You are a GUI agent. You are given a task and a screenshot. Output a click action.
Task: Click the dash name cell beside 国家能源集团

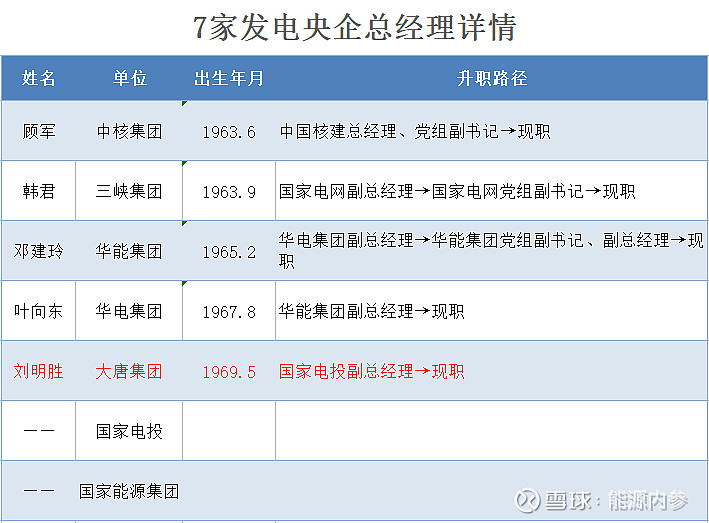[39, 491]
